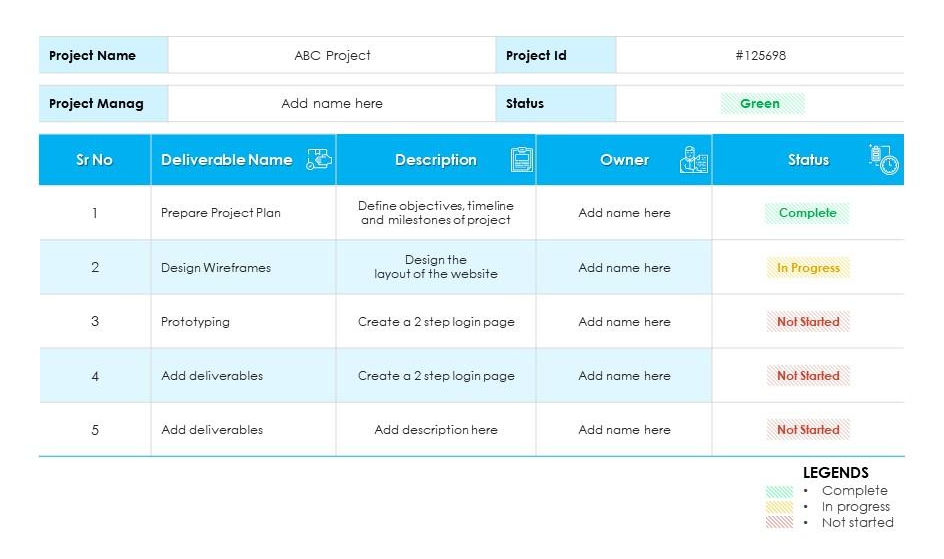Click the 'Add description here' cell

tap(436, 430)
